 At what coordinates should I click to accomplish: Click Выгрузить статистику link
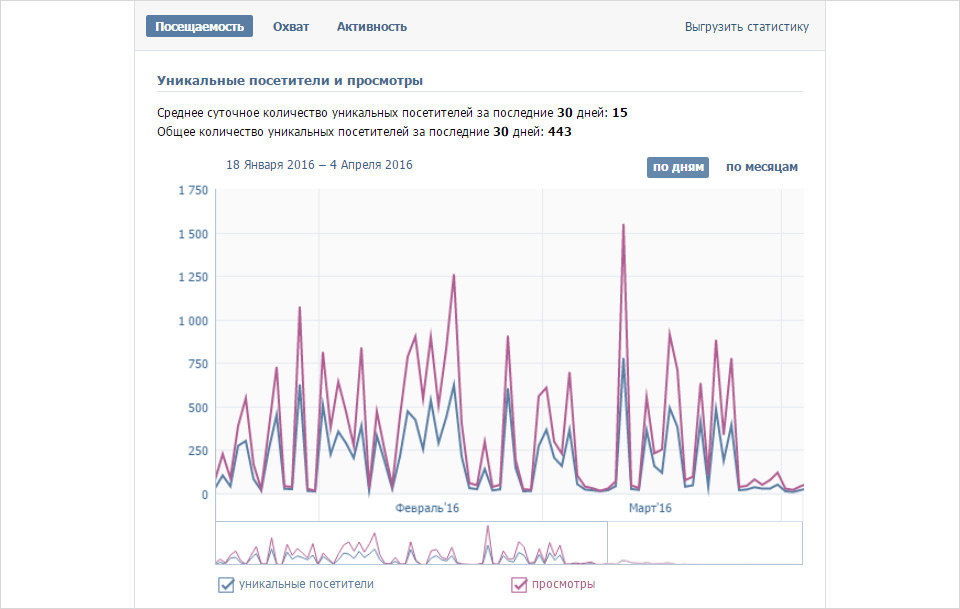coord(746,27)
